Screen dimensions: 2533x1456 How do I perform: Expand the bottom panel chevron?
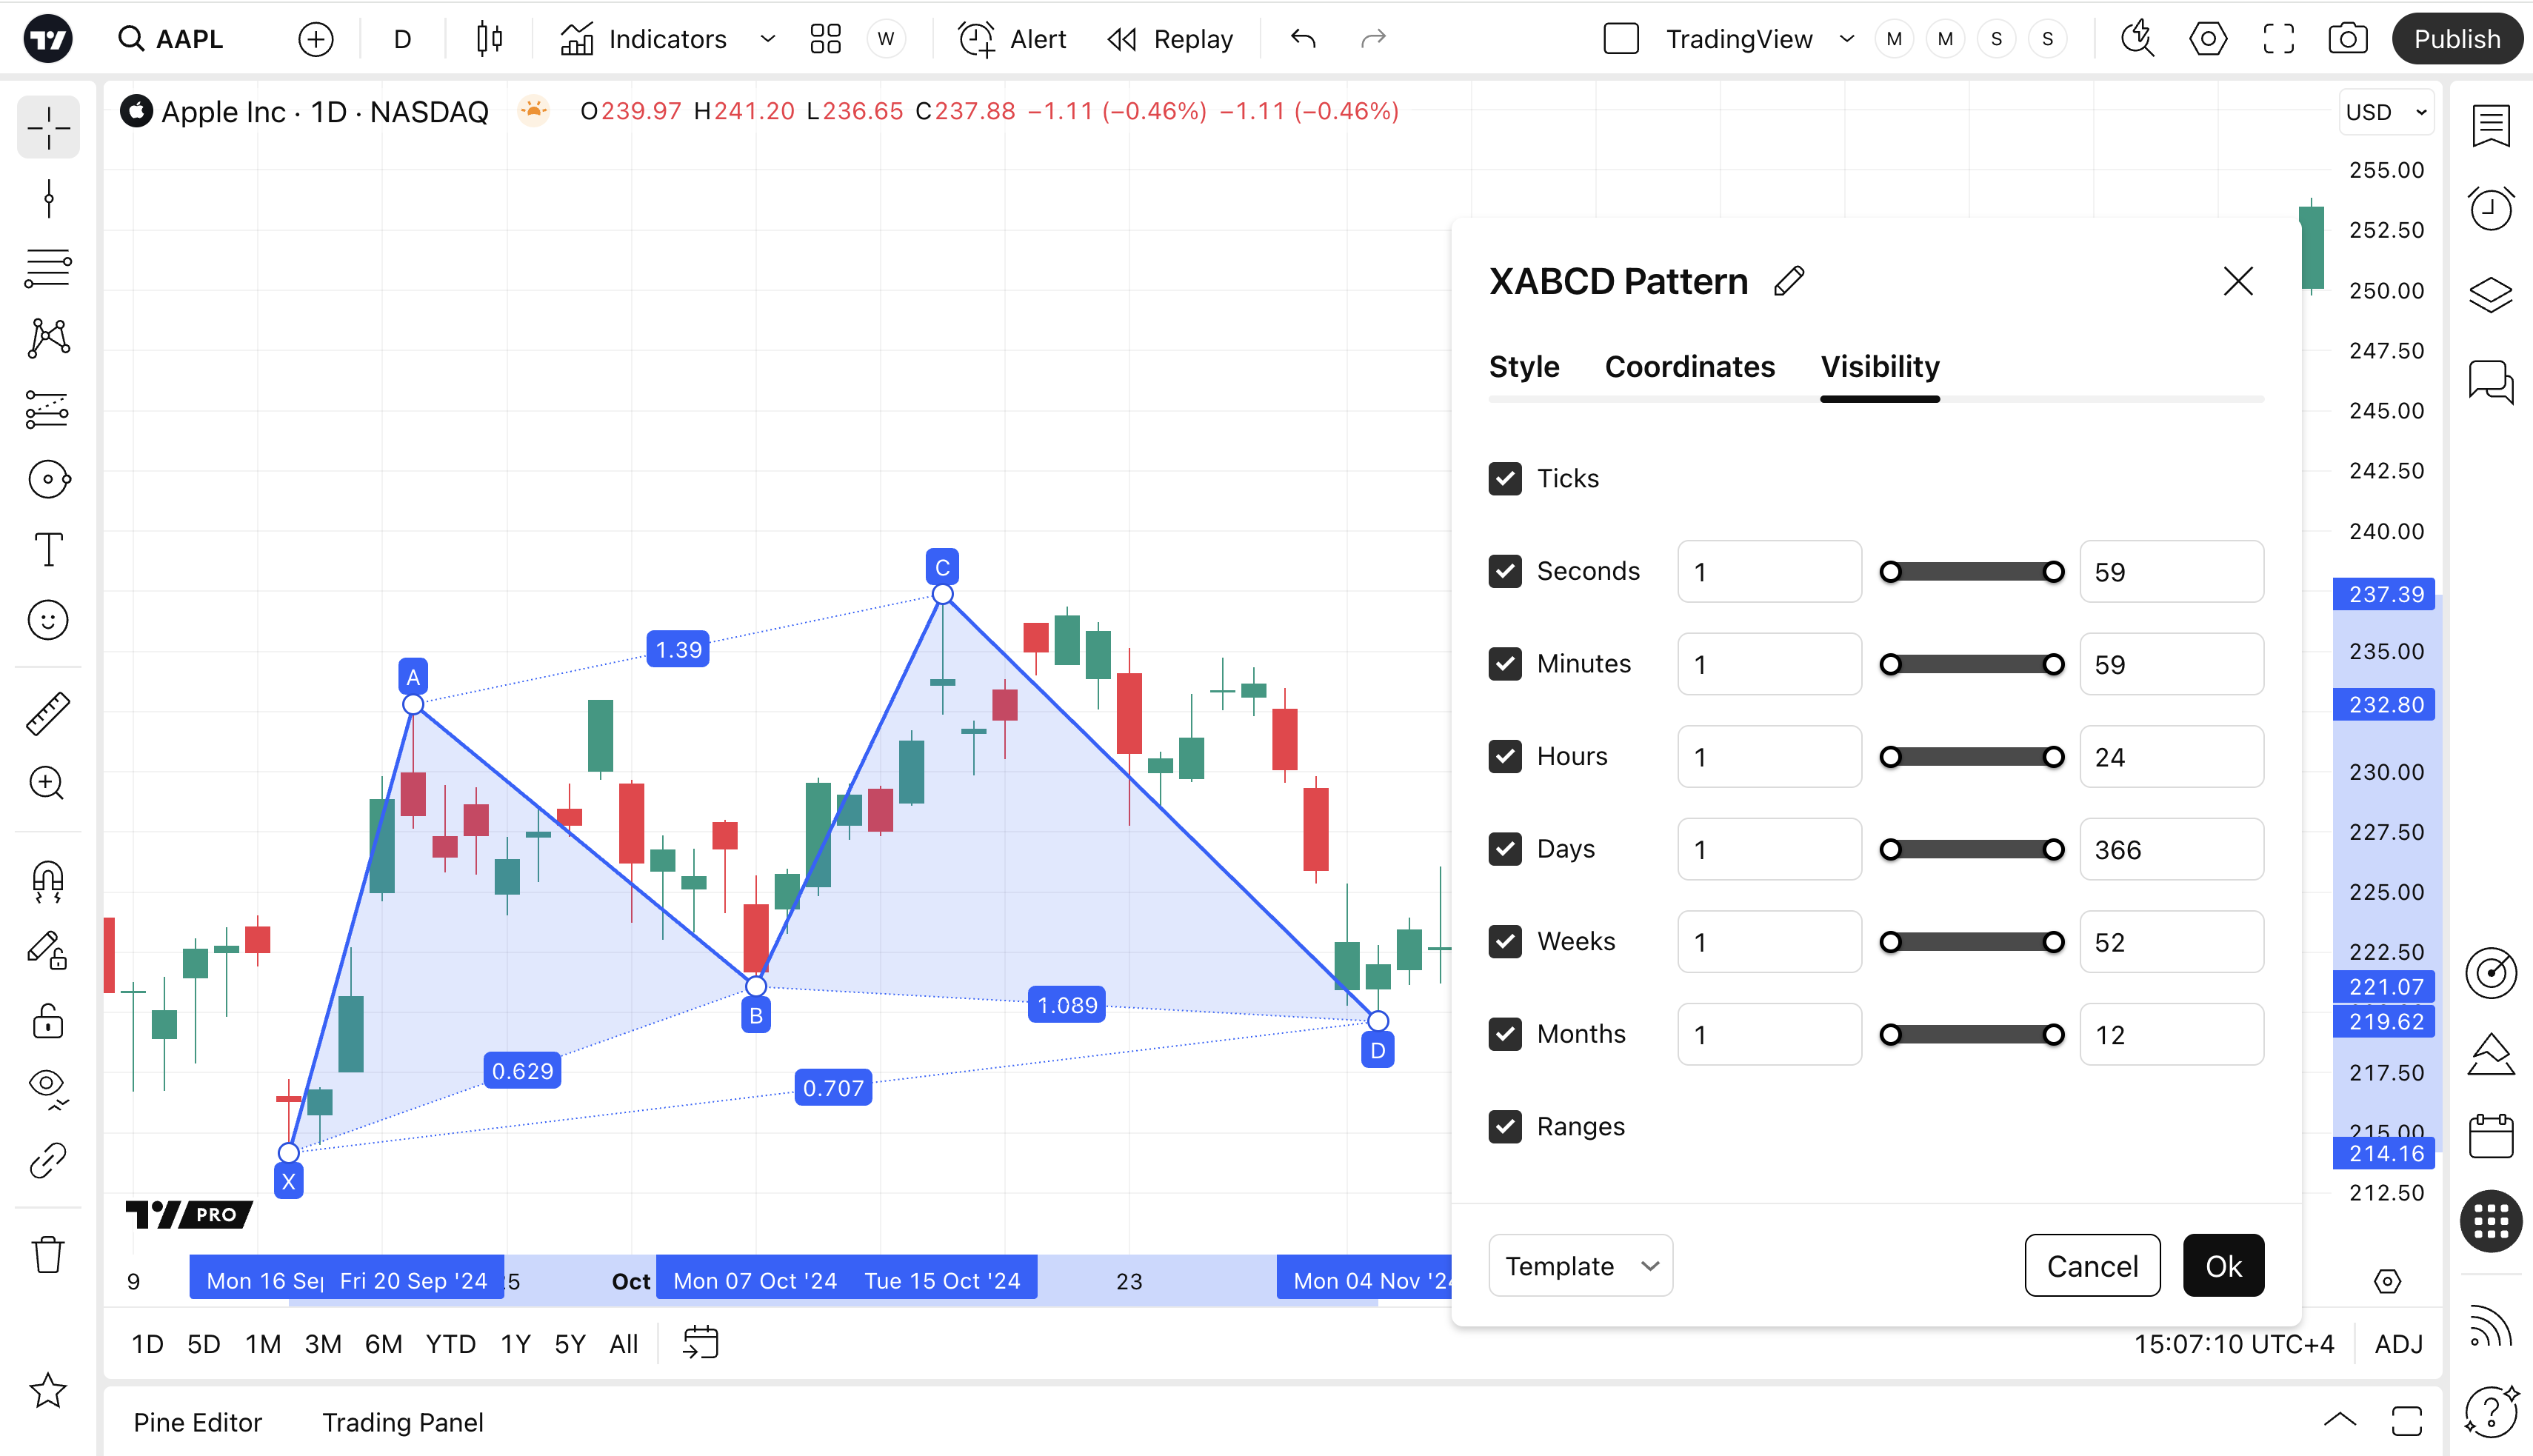coord(2340,1420)
